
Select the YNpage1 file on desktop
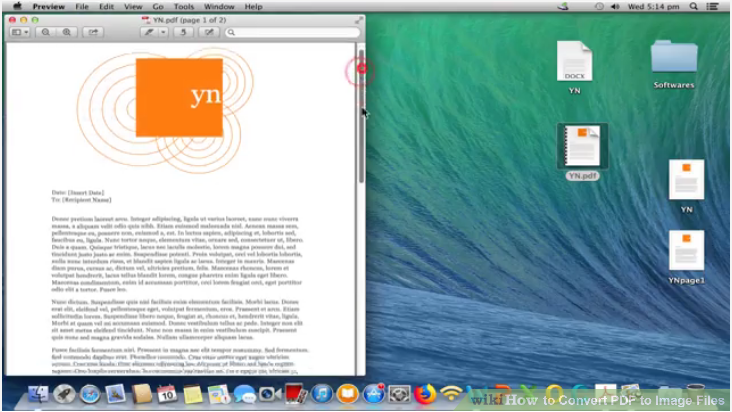coord(686,255)
